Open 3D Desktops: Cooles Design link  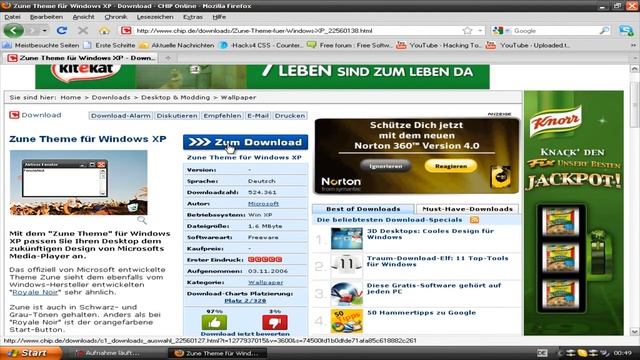click(430, 234)
